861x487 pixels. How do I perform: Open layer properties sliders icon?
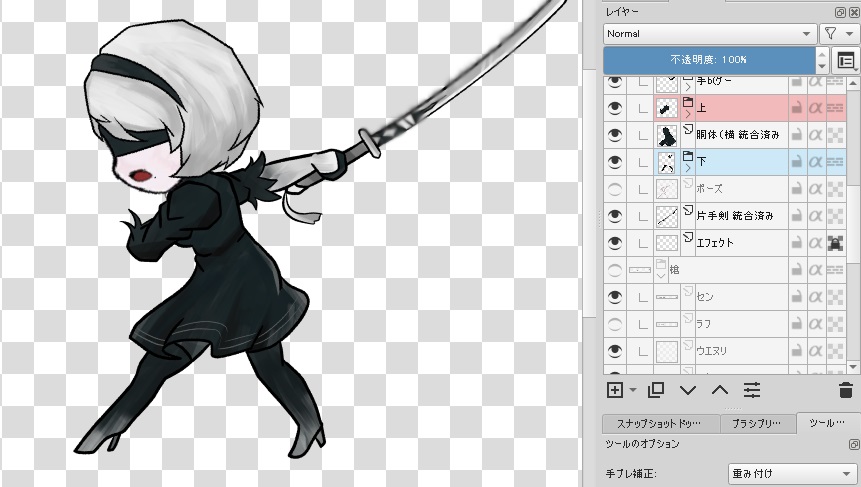point(752,390)
